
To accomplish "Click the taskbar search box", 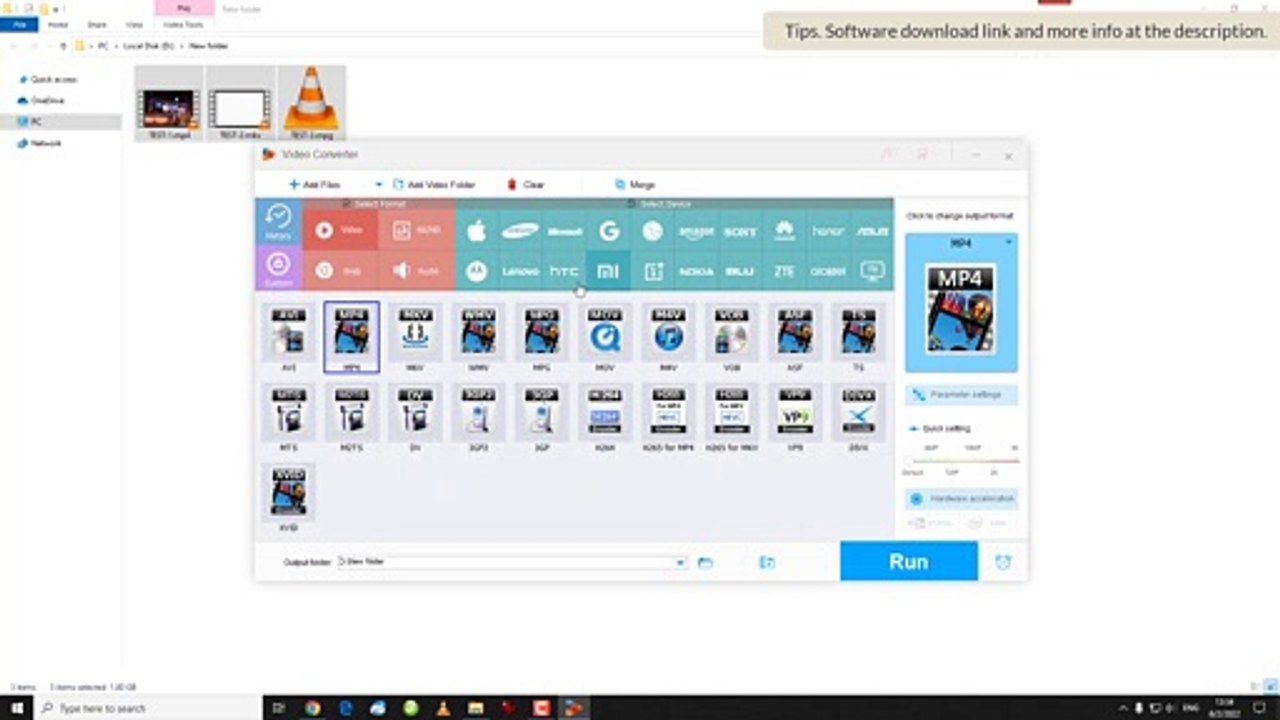I will (150, 708).
